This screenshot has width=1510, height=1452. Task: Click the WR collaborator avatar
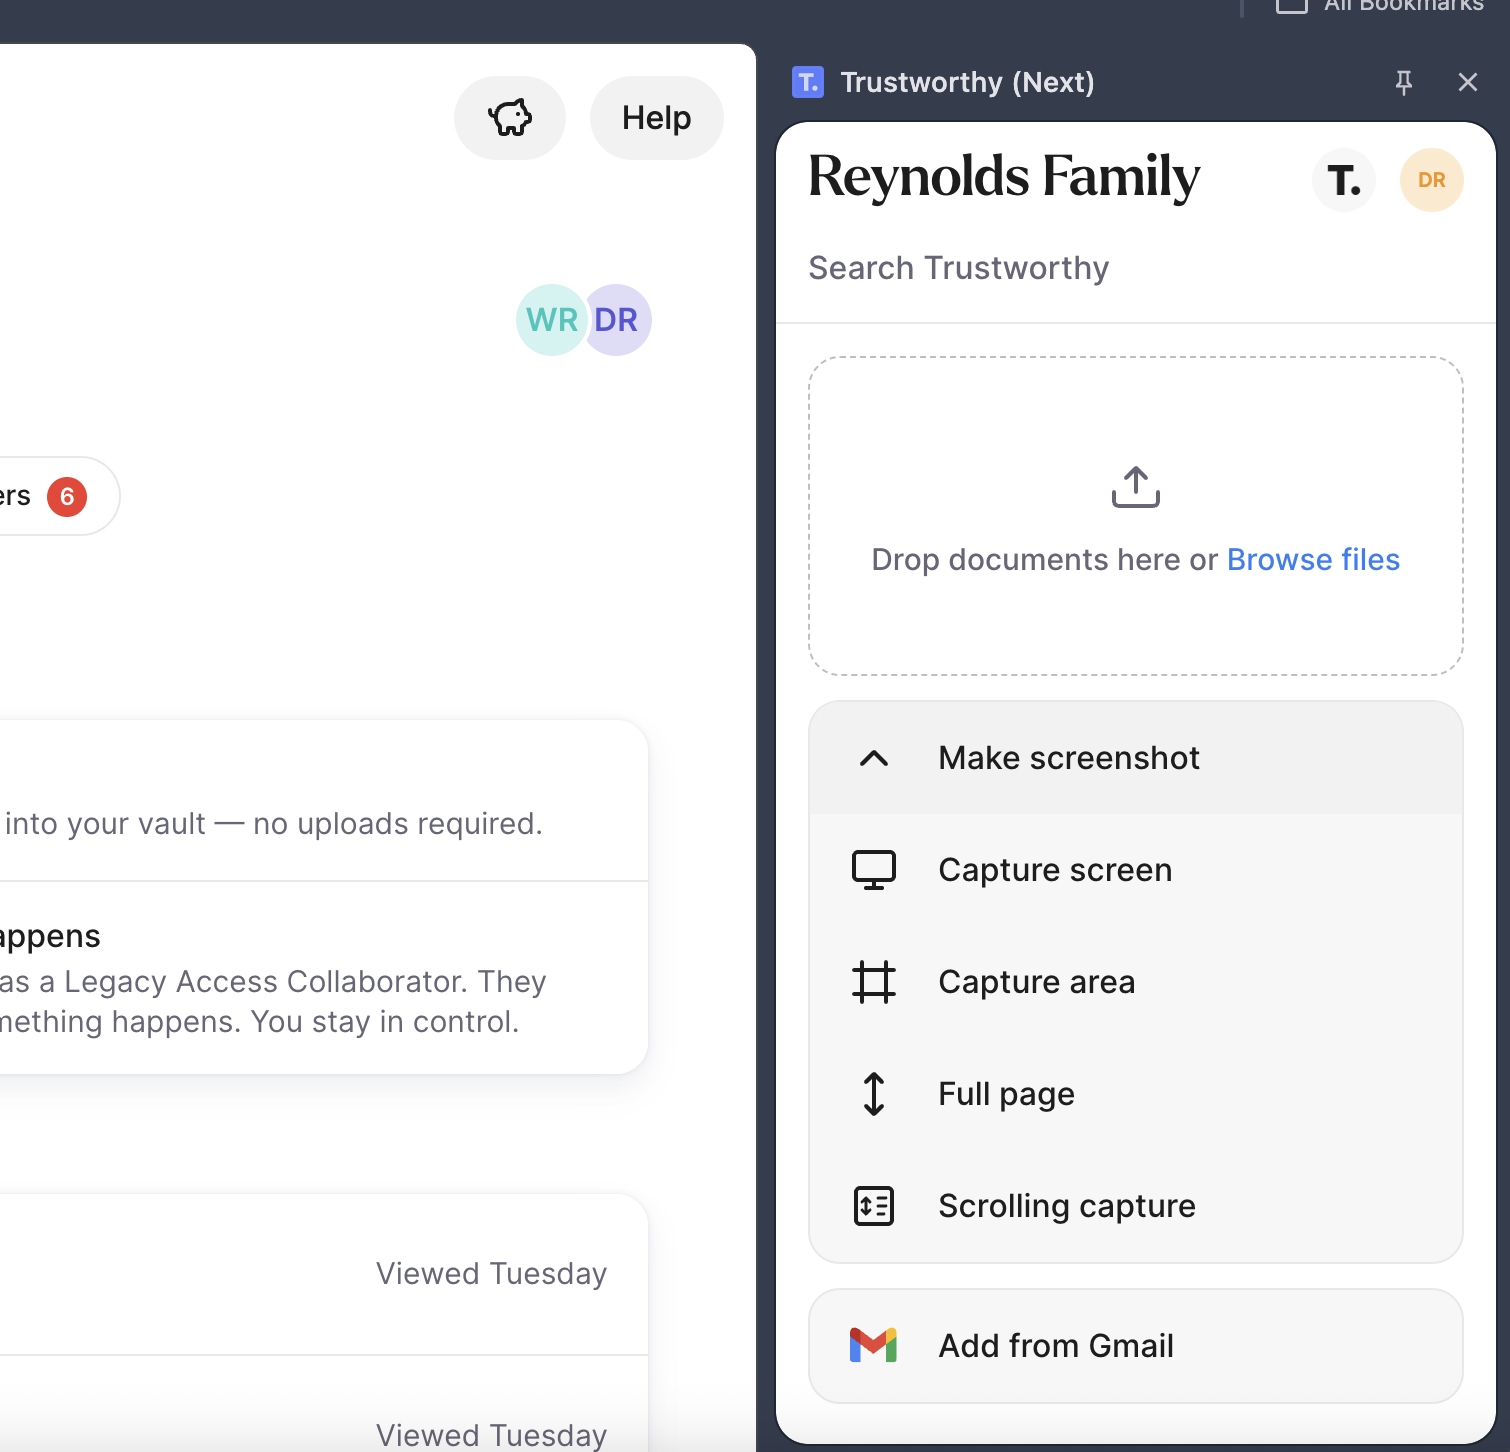(x=549, y=320)
